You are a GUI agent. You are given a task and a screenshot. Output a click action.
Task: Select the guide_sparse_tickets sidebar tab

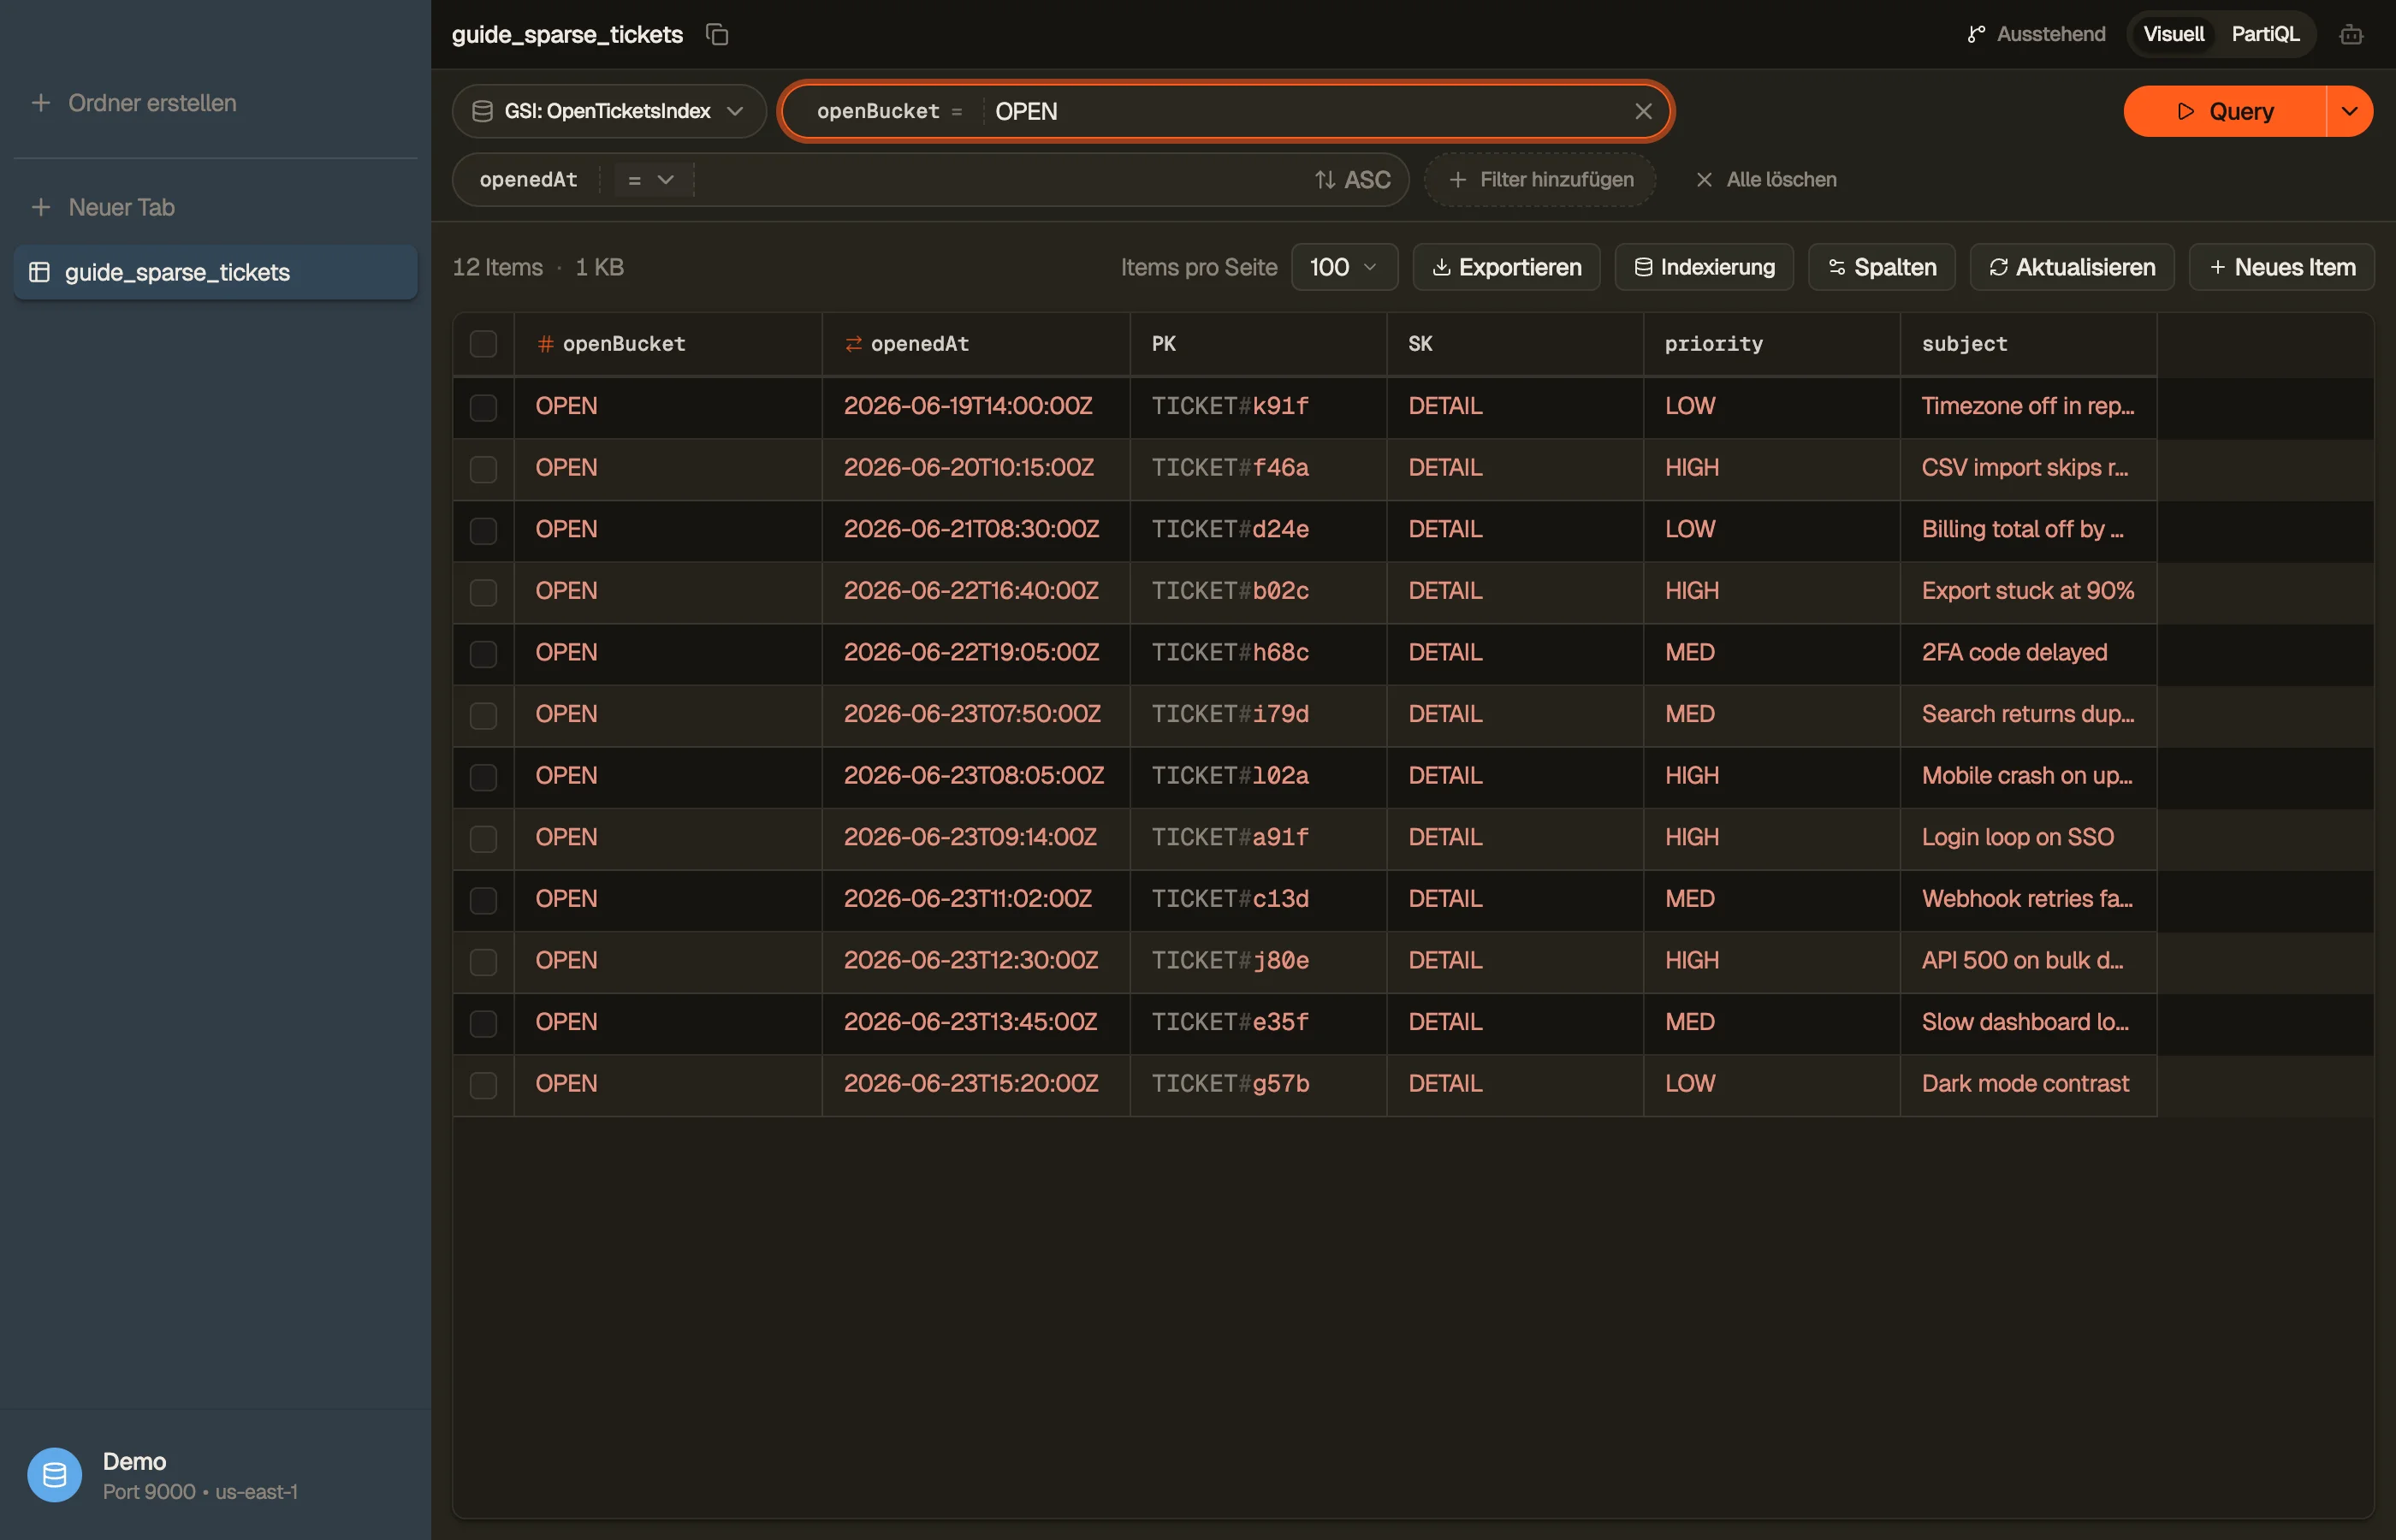coord(215,272)
